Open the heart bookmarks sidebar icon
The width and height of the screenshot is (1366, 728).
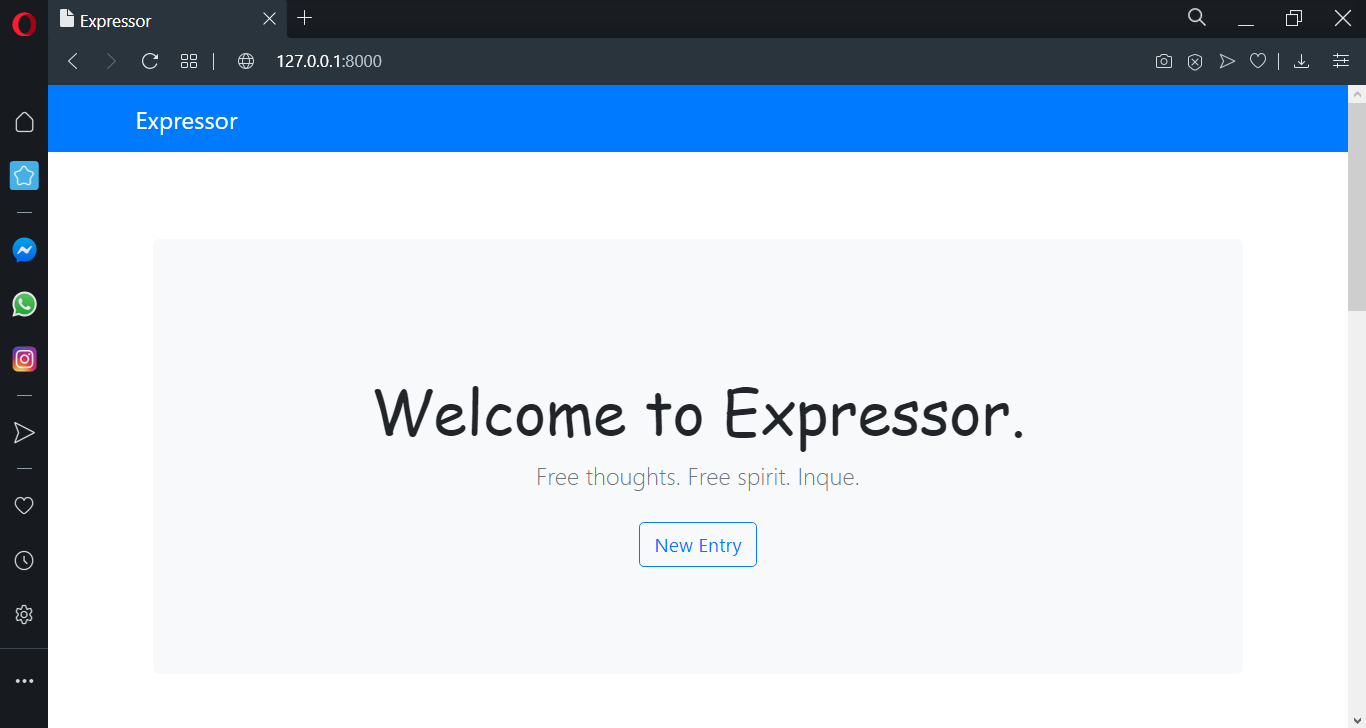24,506
